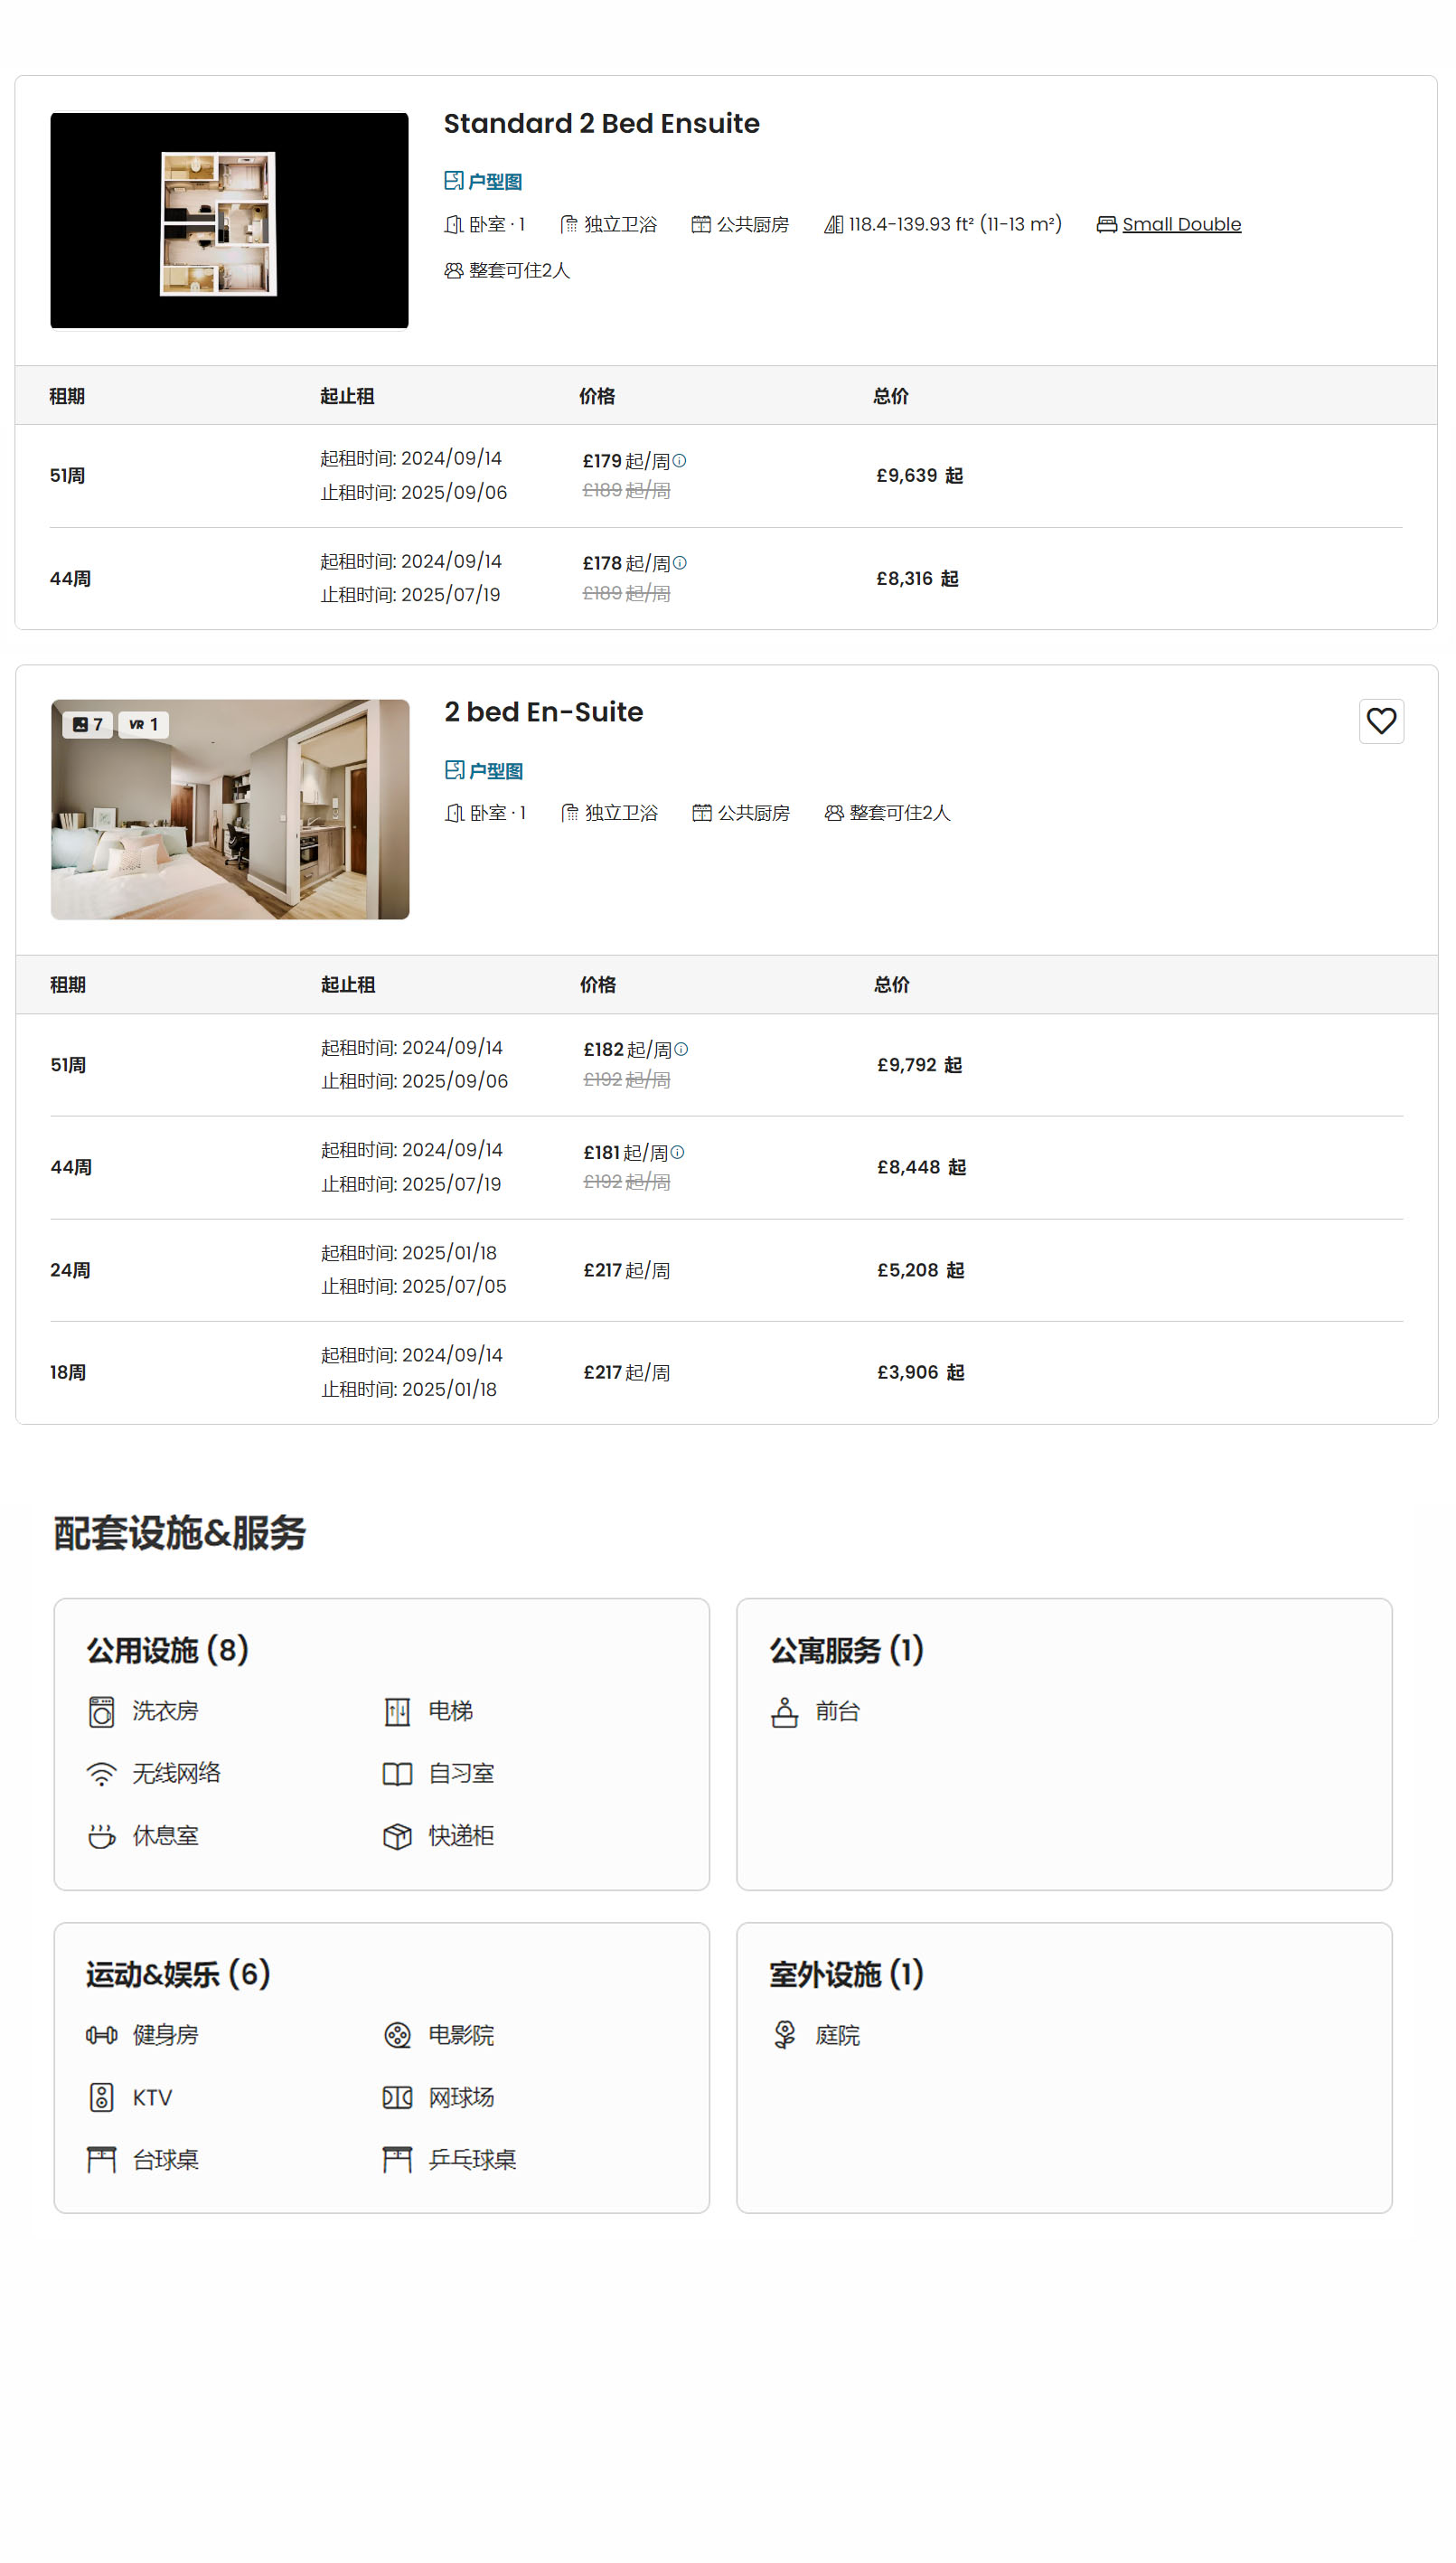
Task: Open the floor plan for Standard 2 Bed Ensuite
Action: pos(482,181)
